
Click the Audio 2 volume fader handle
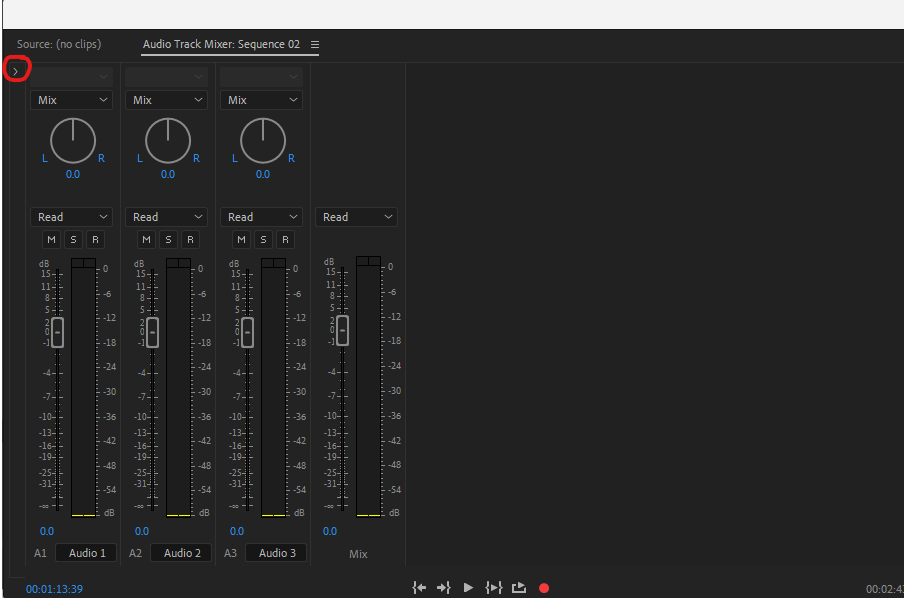click(x=151, y=331)
